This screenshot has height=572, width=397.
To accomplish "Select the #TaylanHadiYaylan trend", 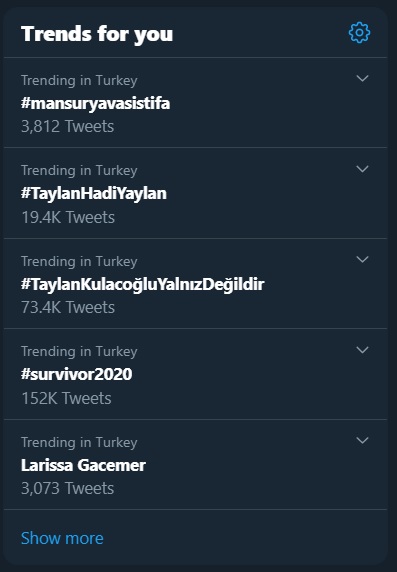I will 94,193.
